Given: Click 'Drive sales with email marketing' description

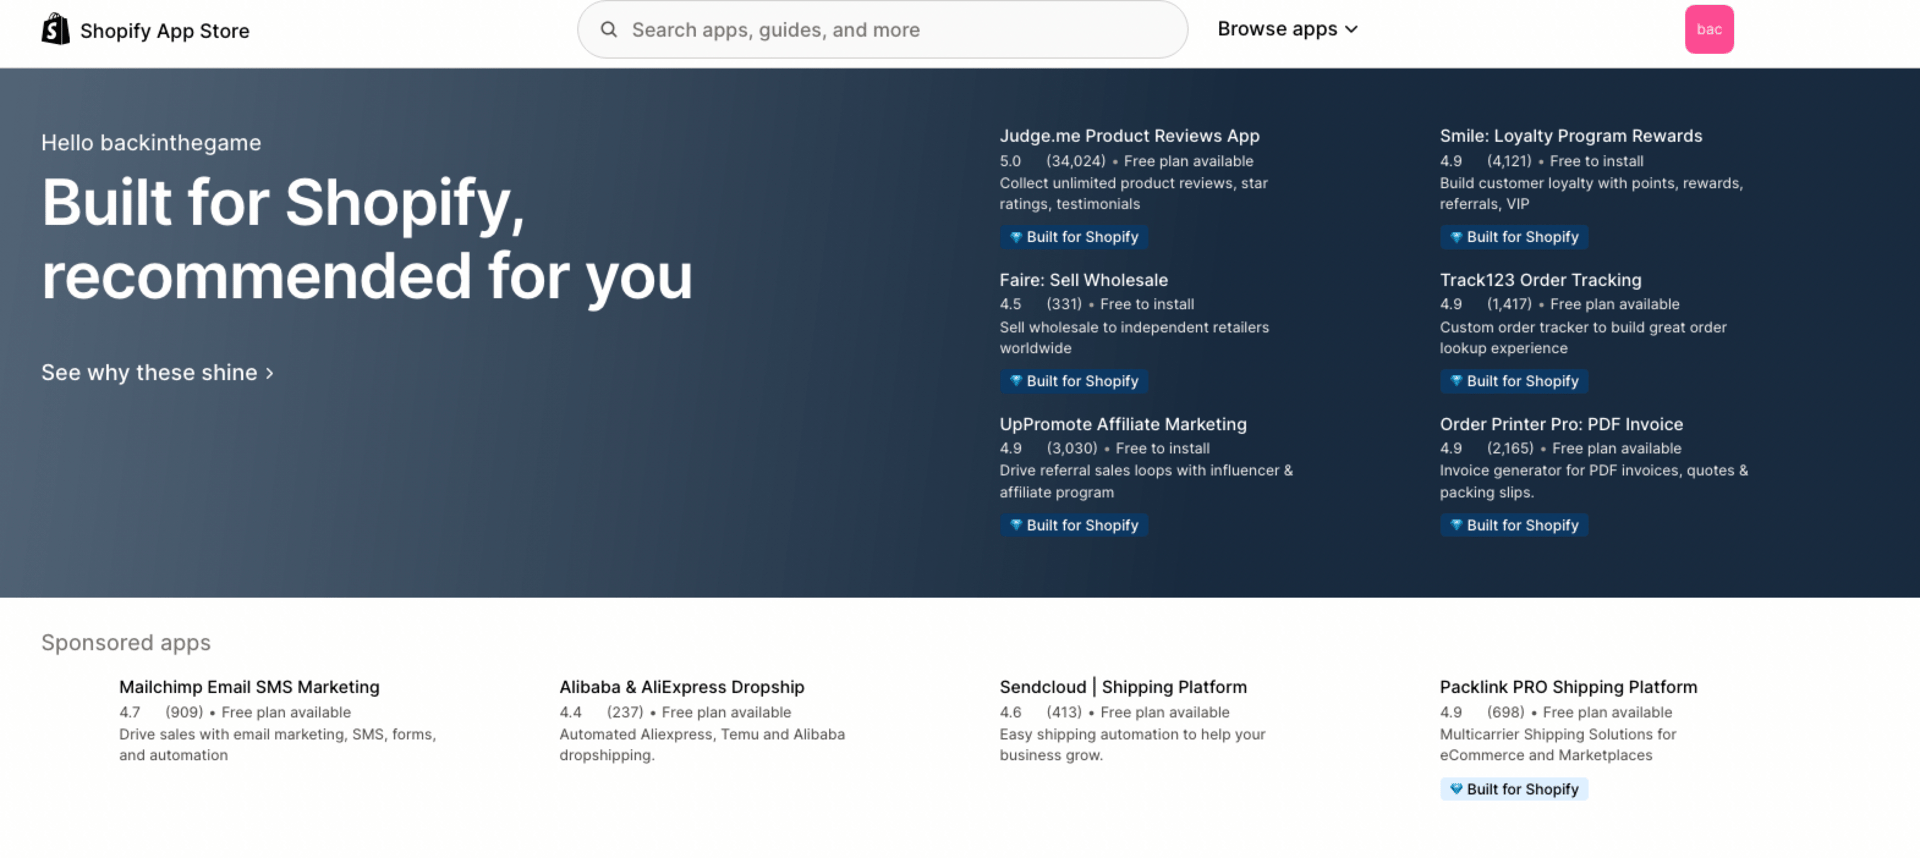Looking at the screenshot, I should click(x=278, y=744).
